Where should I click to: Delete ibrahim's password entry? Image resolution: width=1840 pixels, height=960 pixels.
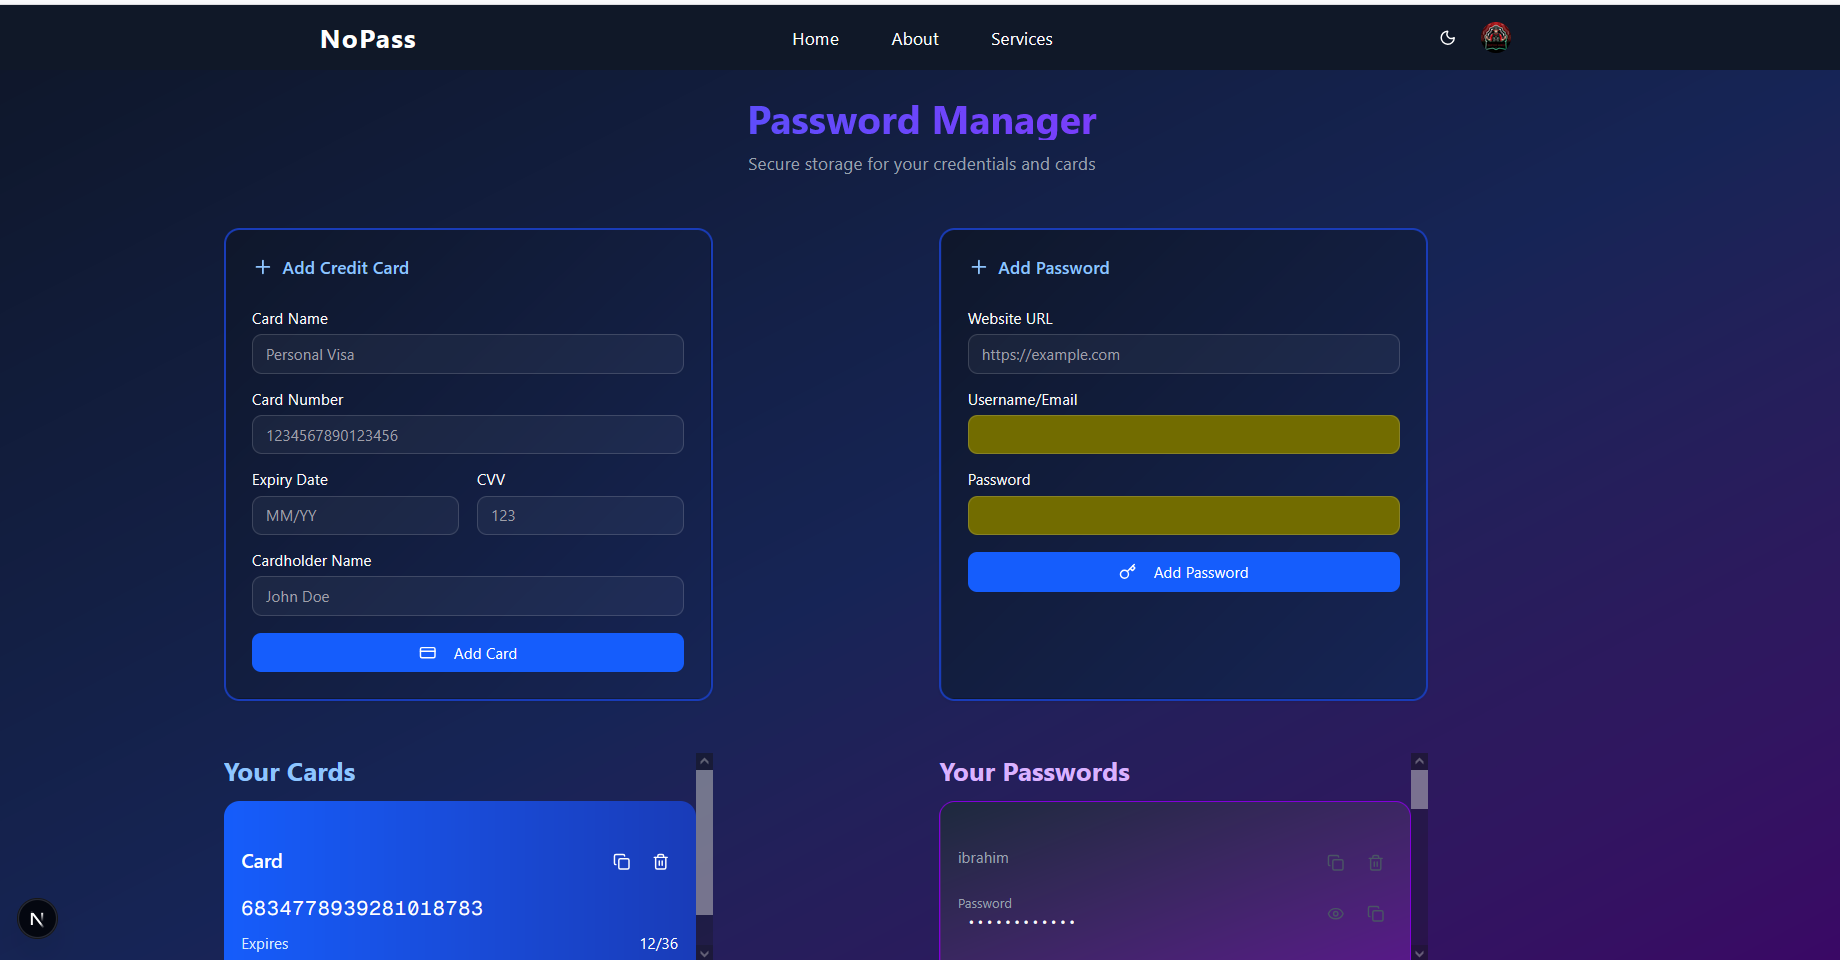1376,862
